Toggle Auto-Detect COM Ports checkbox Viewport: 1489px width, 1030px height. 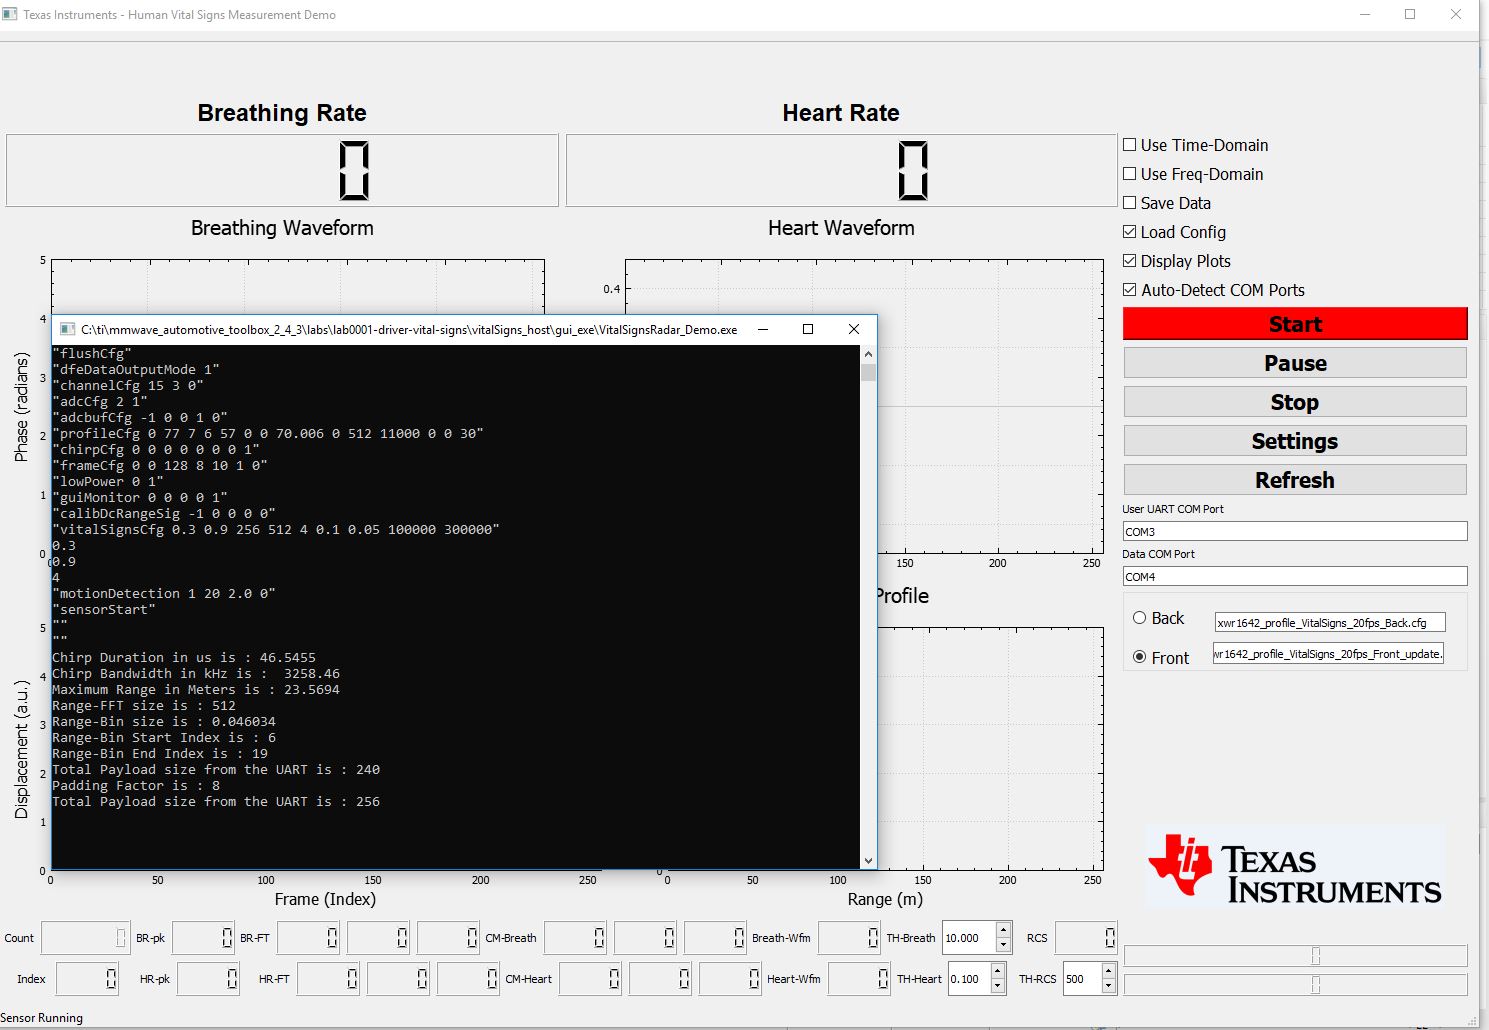pos(1130,290)
